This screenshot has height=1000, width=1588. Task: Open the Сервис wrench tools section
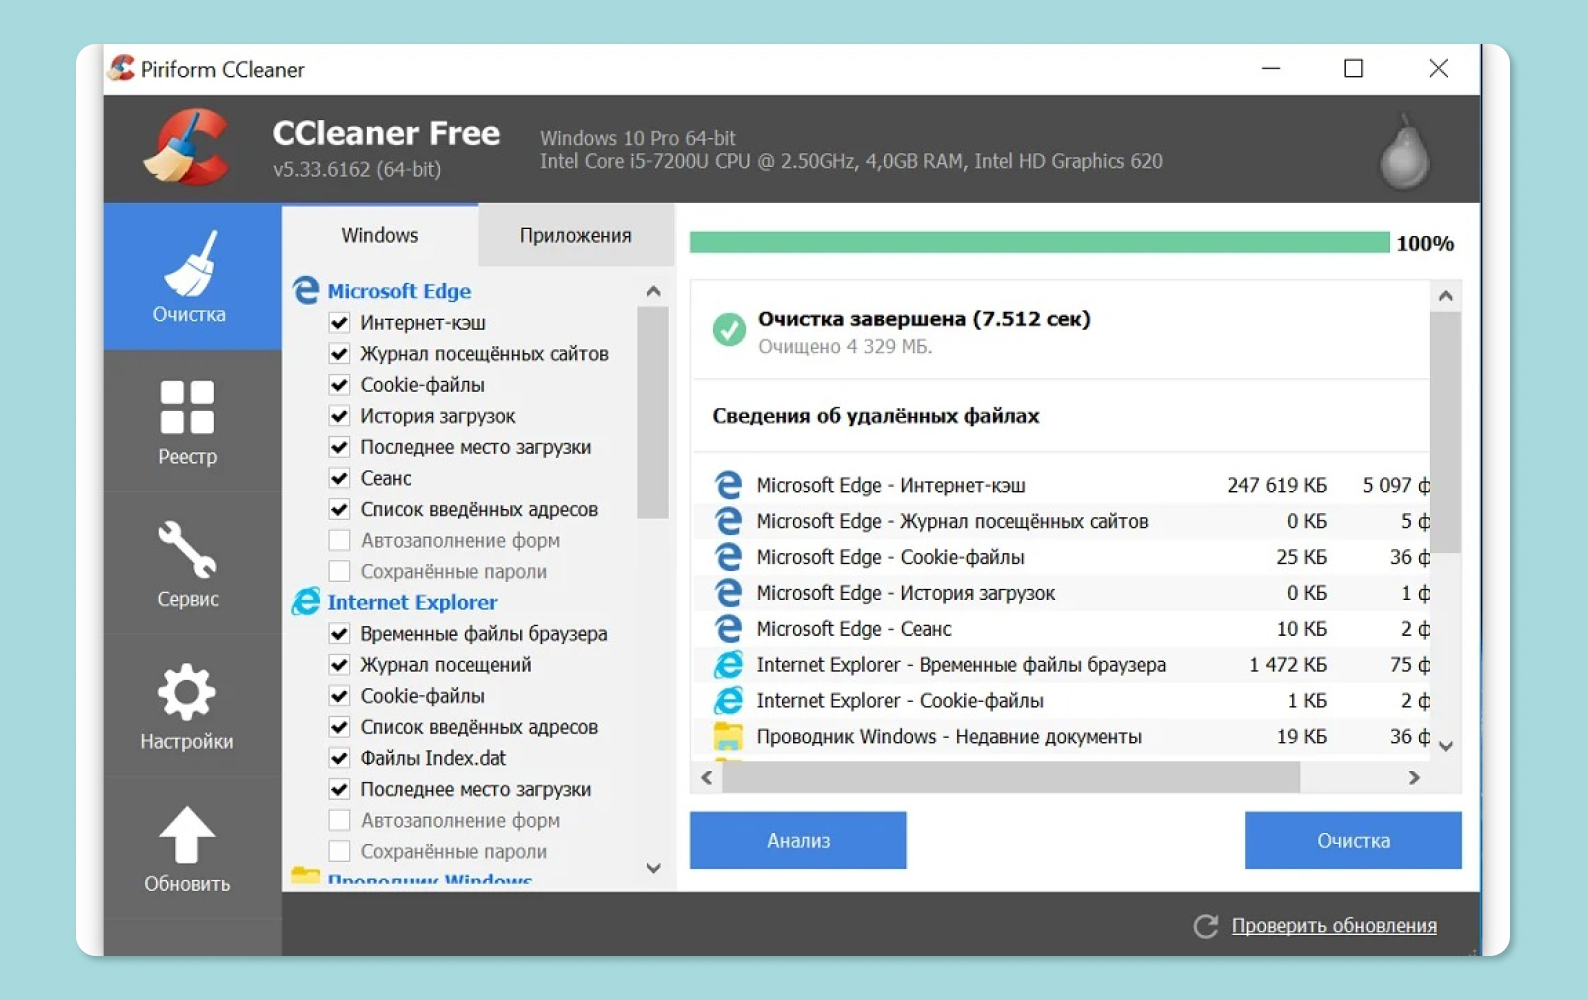click(x=188, y=563)
